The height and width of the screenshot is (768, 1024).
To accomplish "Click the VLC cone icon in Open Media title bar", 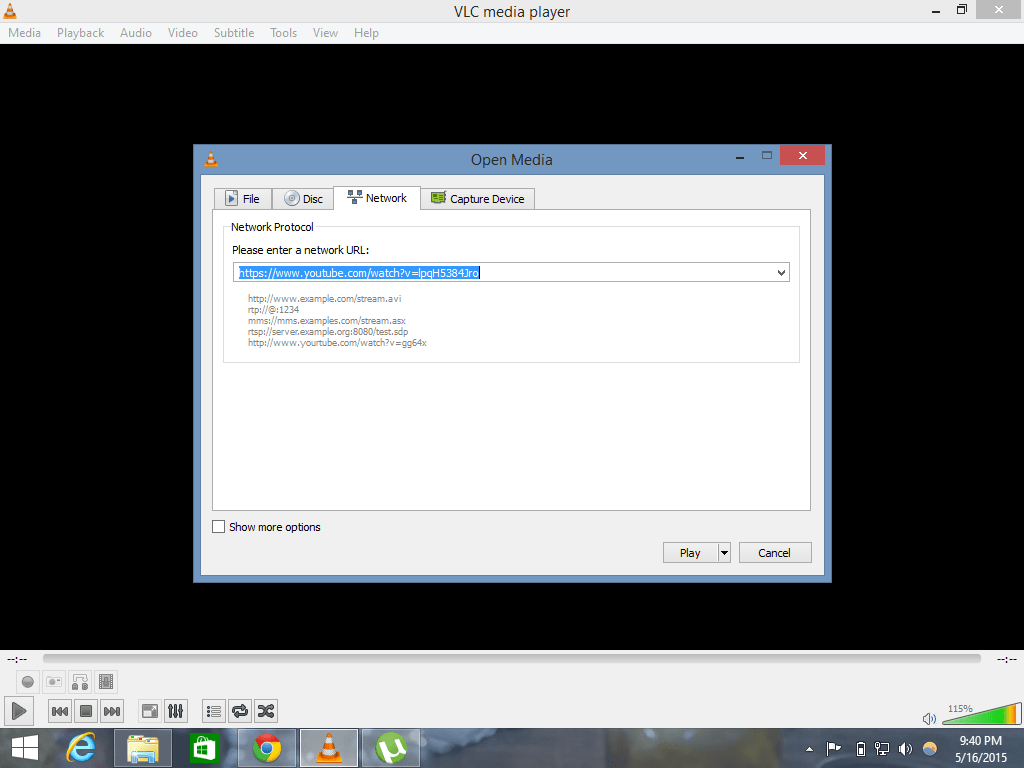I will (x=211, y=159).
